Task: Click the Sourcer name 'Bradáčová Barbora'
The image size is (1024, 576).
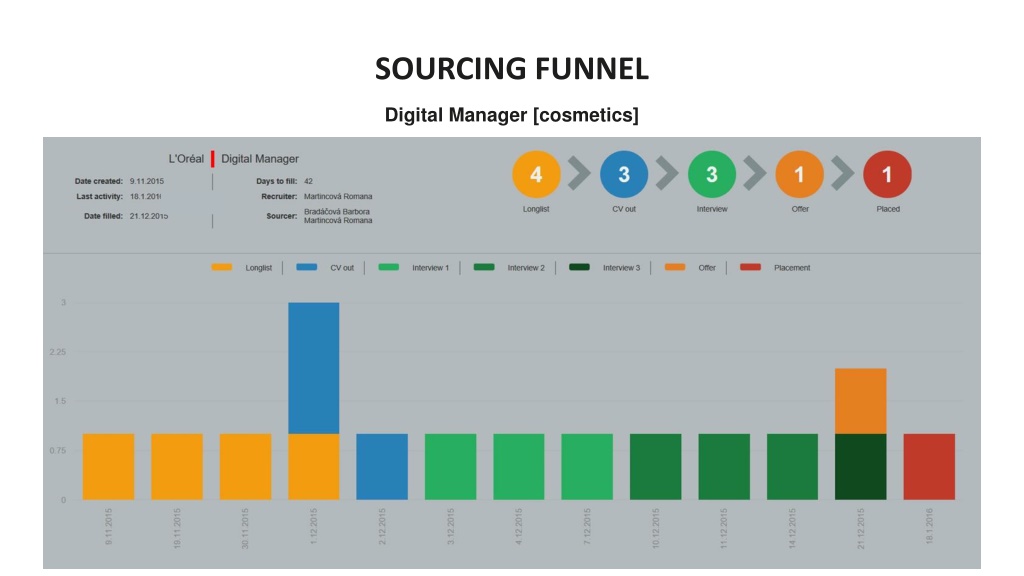Action: click(337, 212)
